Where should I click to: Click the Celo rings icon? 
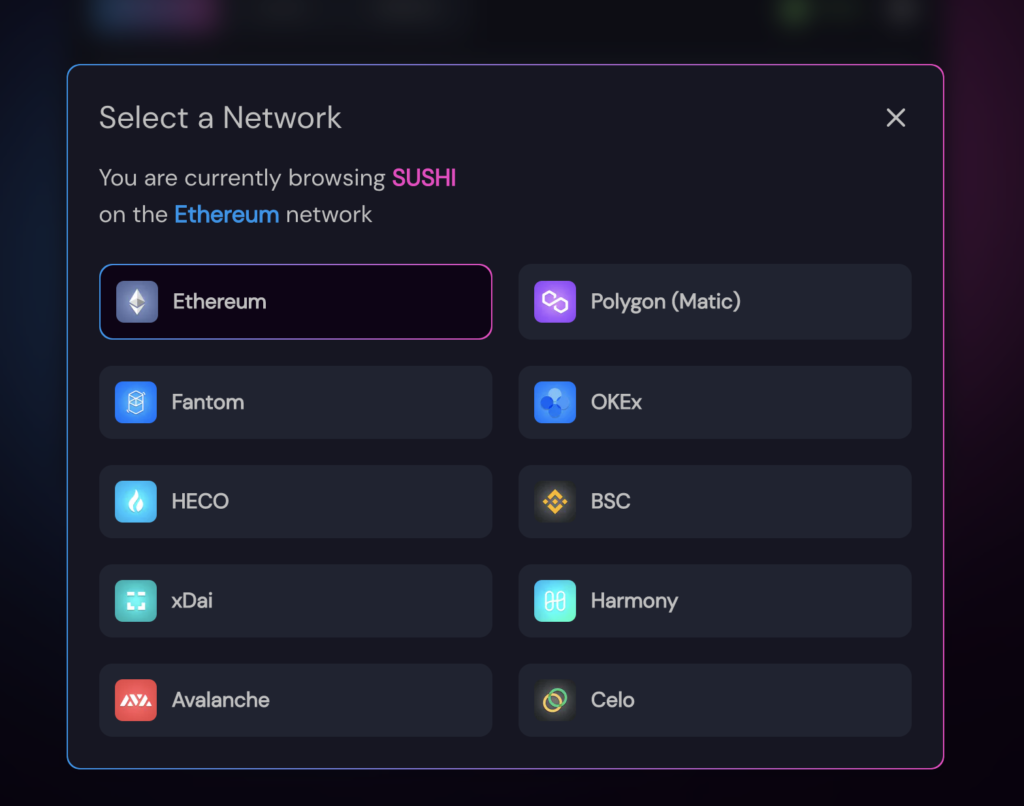(x=555, y=700)
